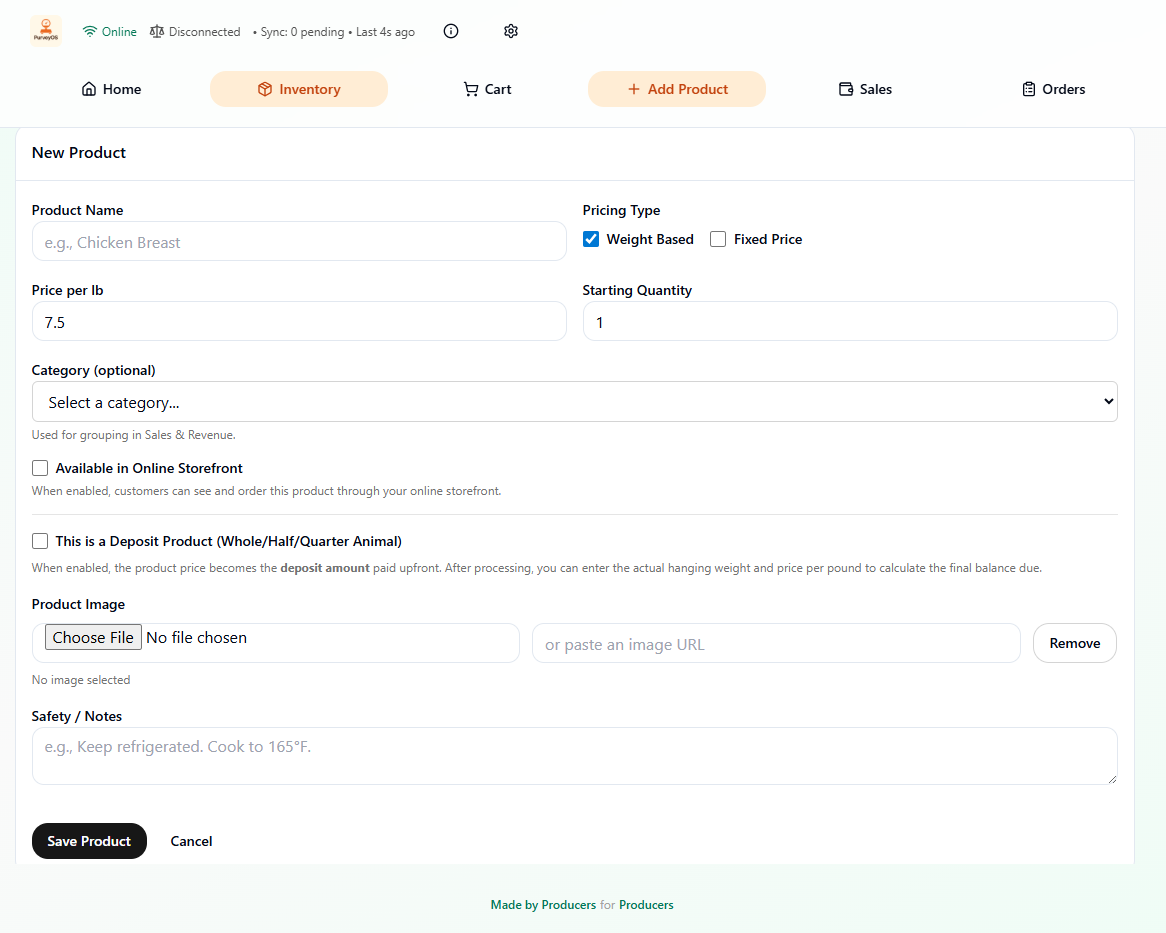Enable Fixed Price pricing type
Image resolution: width=1166 pixels, height=933 pixels.
tap(717, 239)
